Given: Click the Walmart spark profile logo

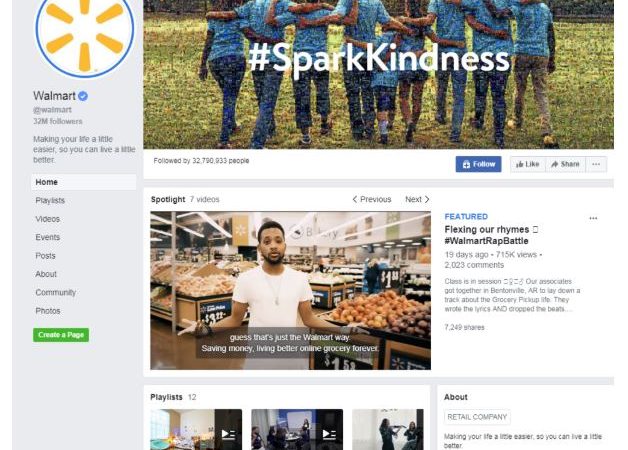Looking at the screenshot, I should coord(85,35).
